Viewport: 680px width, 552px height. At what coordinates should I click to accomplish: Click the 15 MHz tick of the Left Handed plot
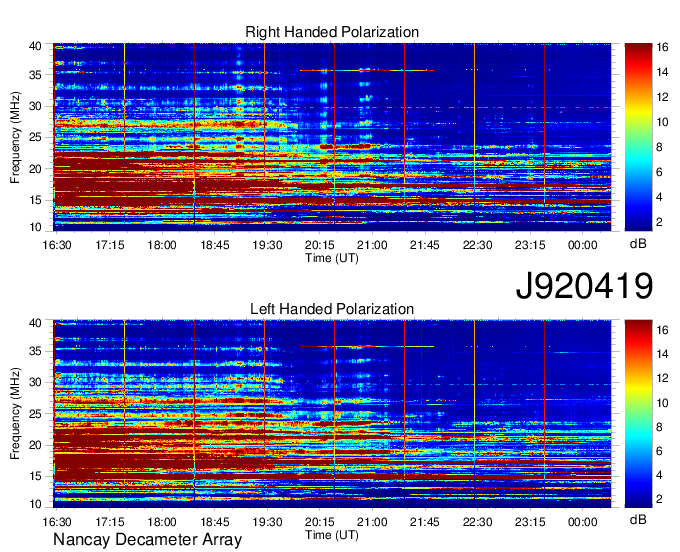click(35, 476)
